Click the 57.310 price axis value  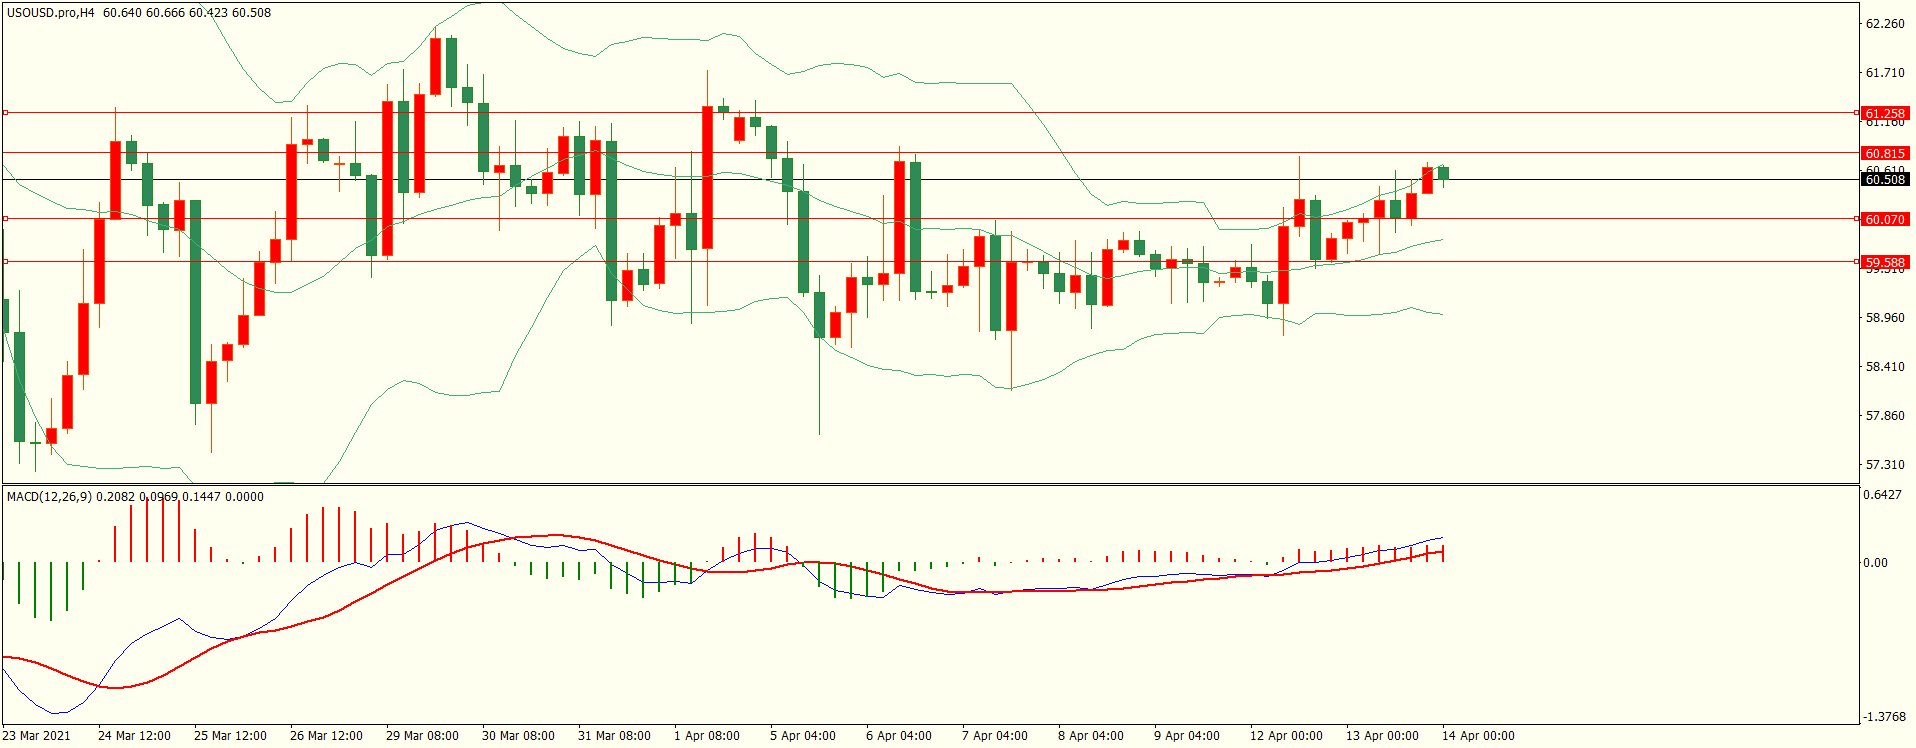[1884, 465]
